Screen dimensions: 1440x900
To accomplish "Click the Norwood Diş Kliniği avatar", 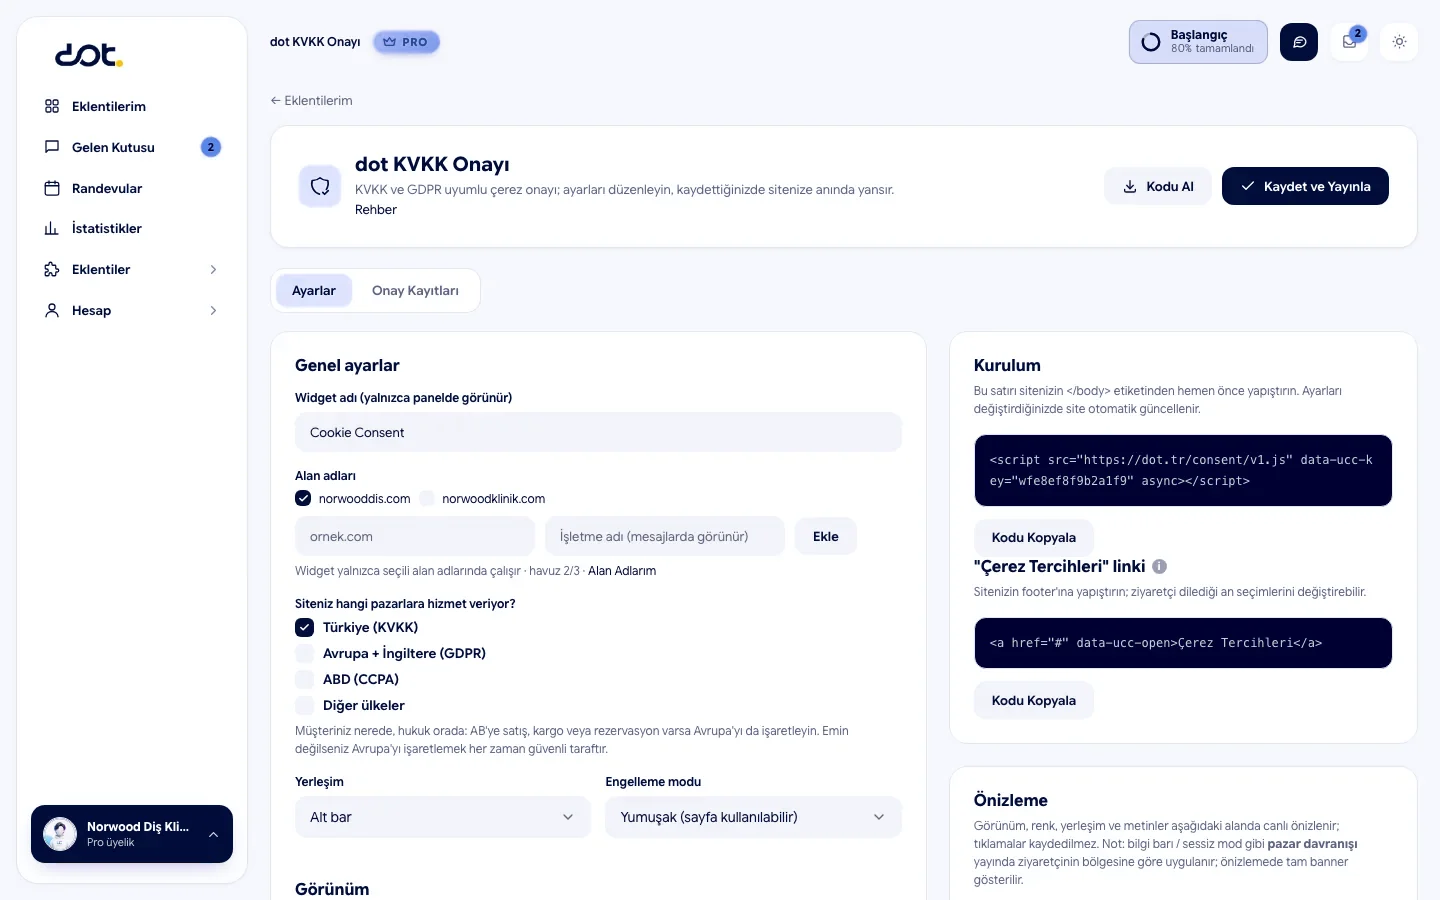I will pyautogui.click(x=60, y=834).
